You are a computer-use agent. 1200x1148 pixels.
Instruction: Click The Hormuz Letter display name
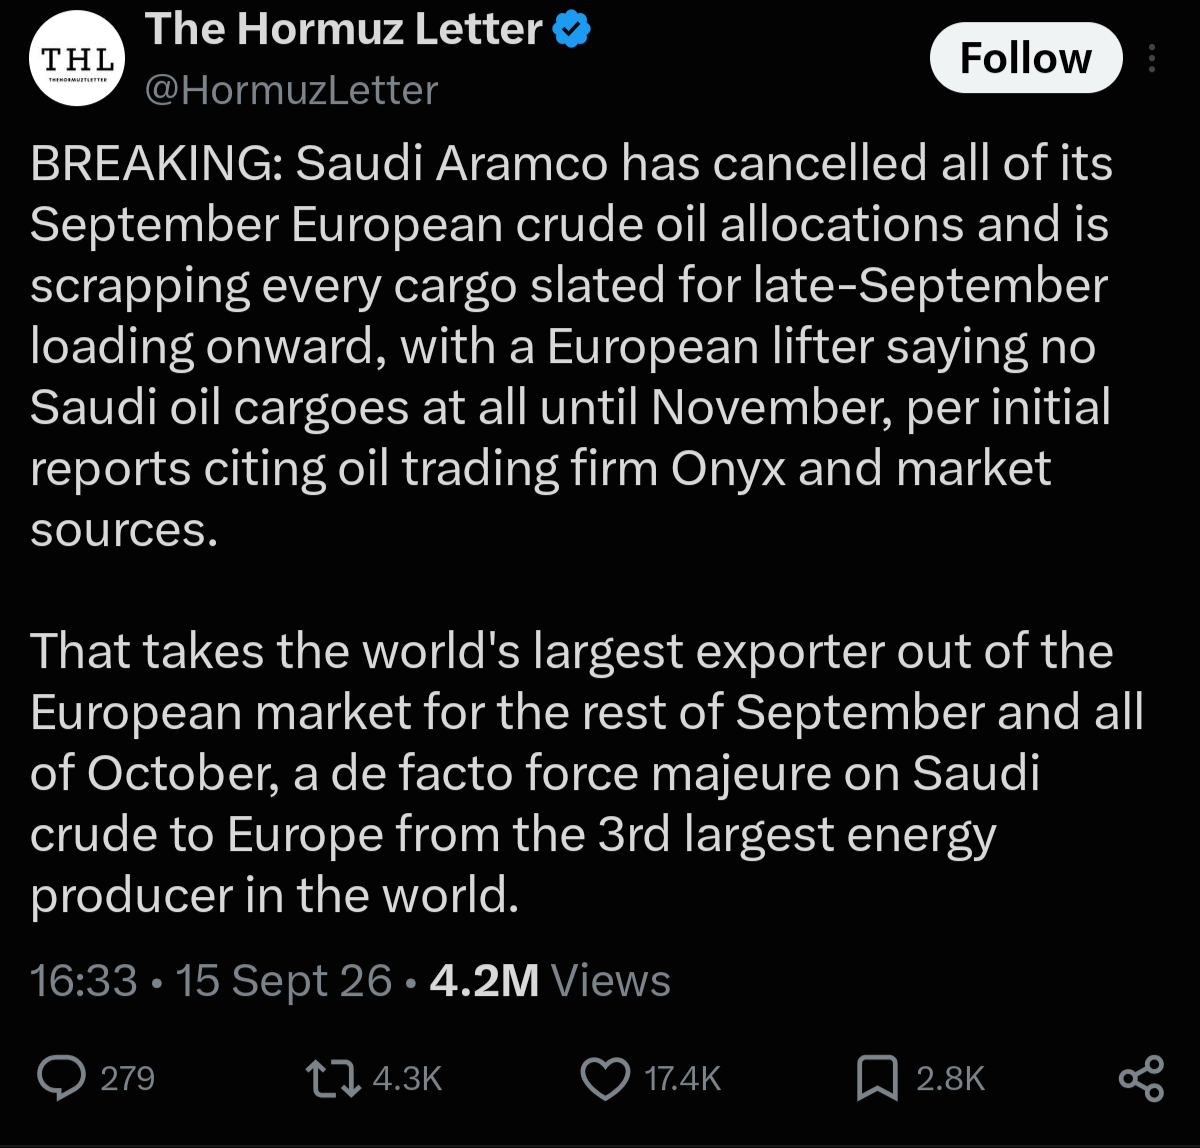click(344, 30)
